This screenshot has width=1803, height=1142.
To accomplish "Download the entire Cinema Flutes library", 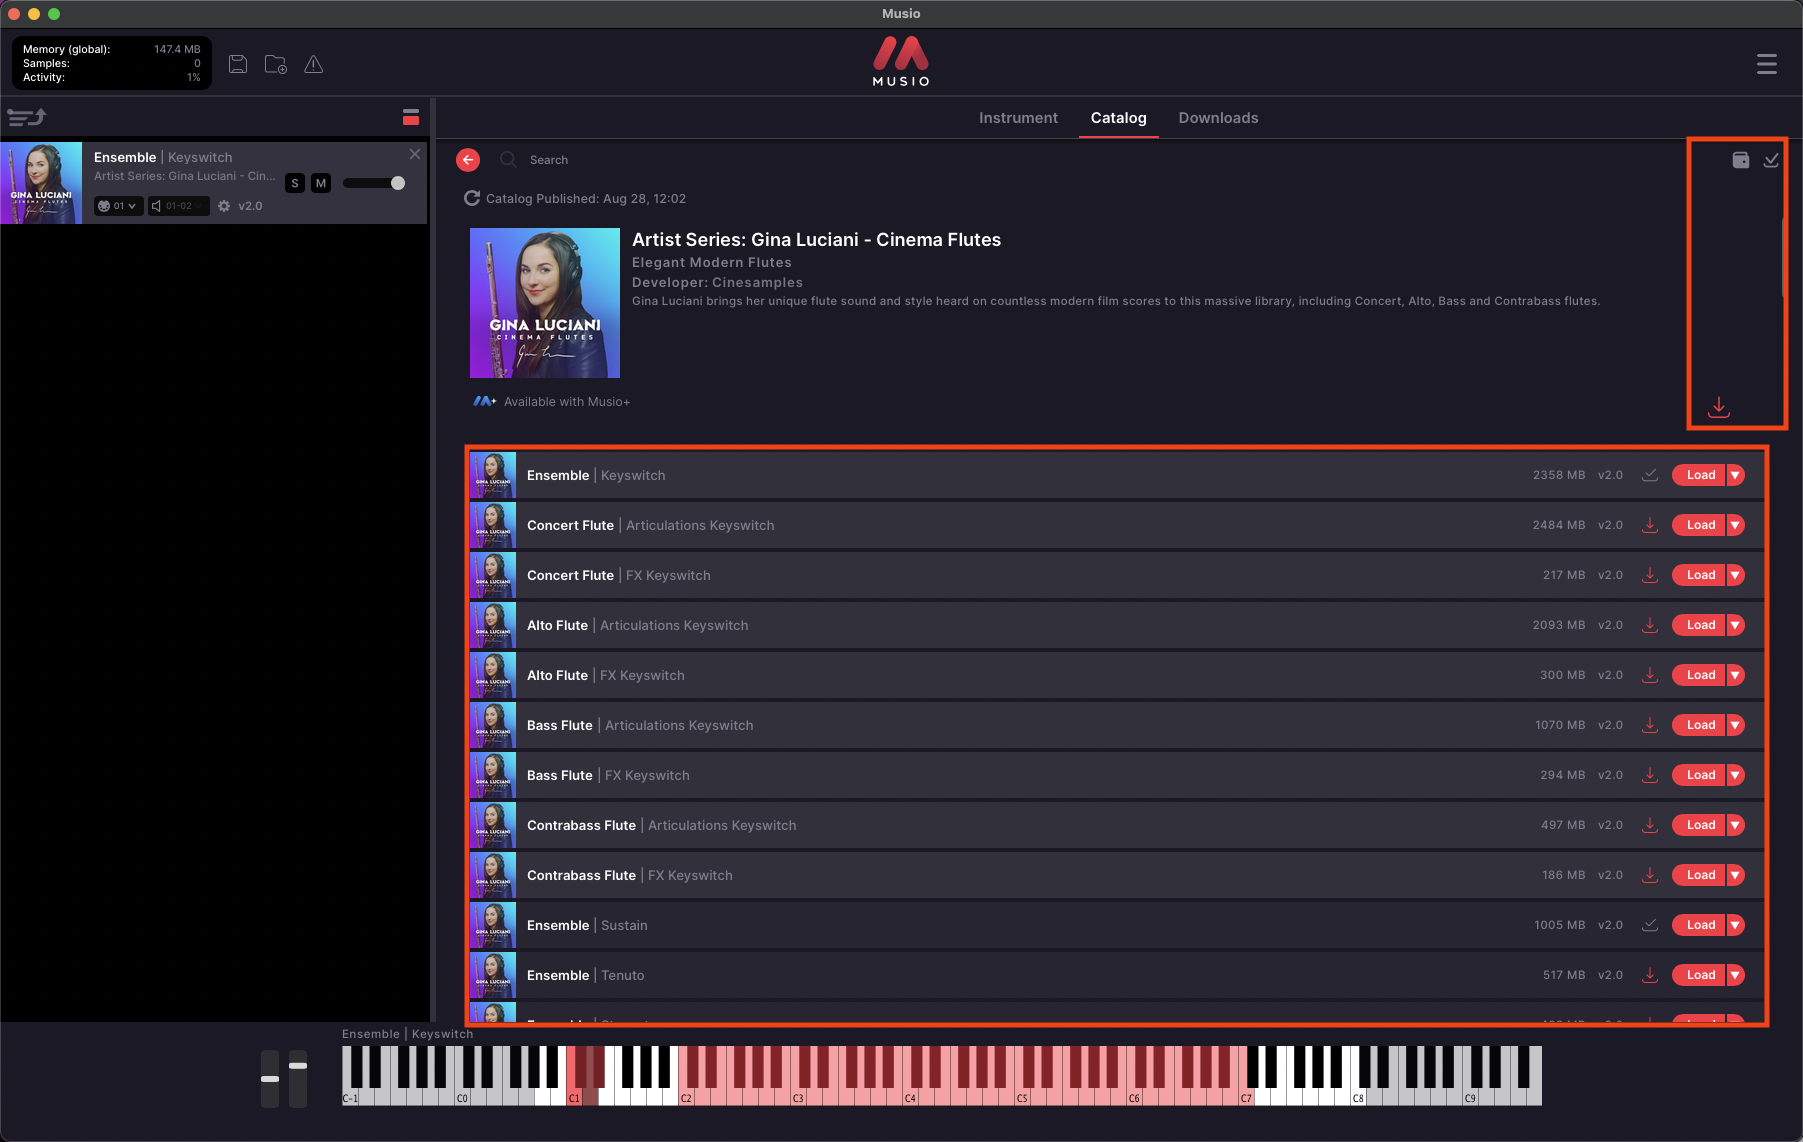I will pyautogui.click(x=1719, y=407).
